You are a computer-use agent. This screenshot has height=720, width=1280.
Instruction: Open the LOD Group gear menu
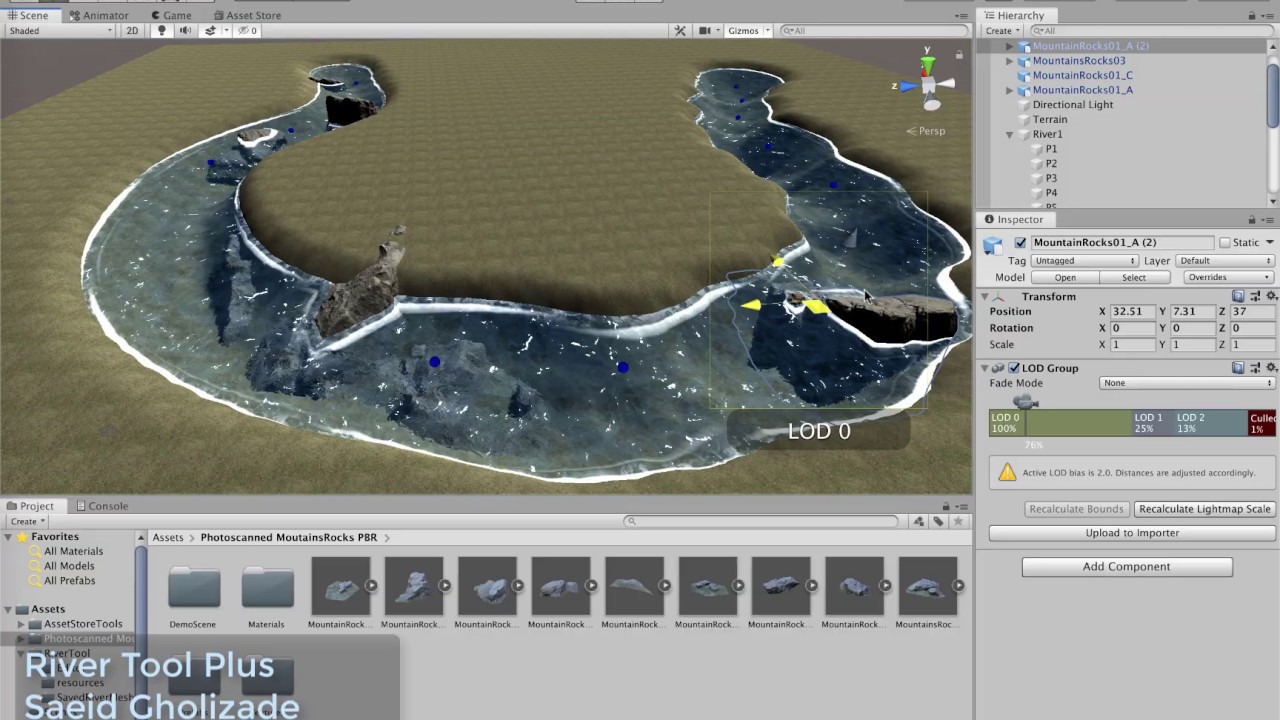point(1271,368)
